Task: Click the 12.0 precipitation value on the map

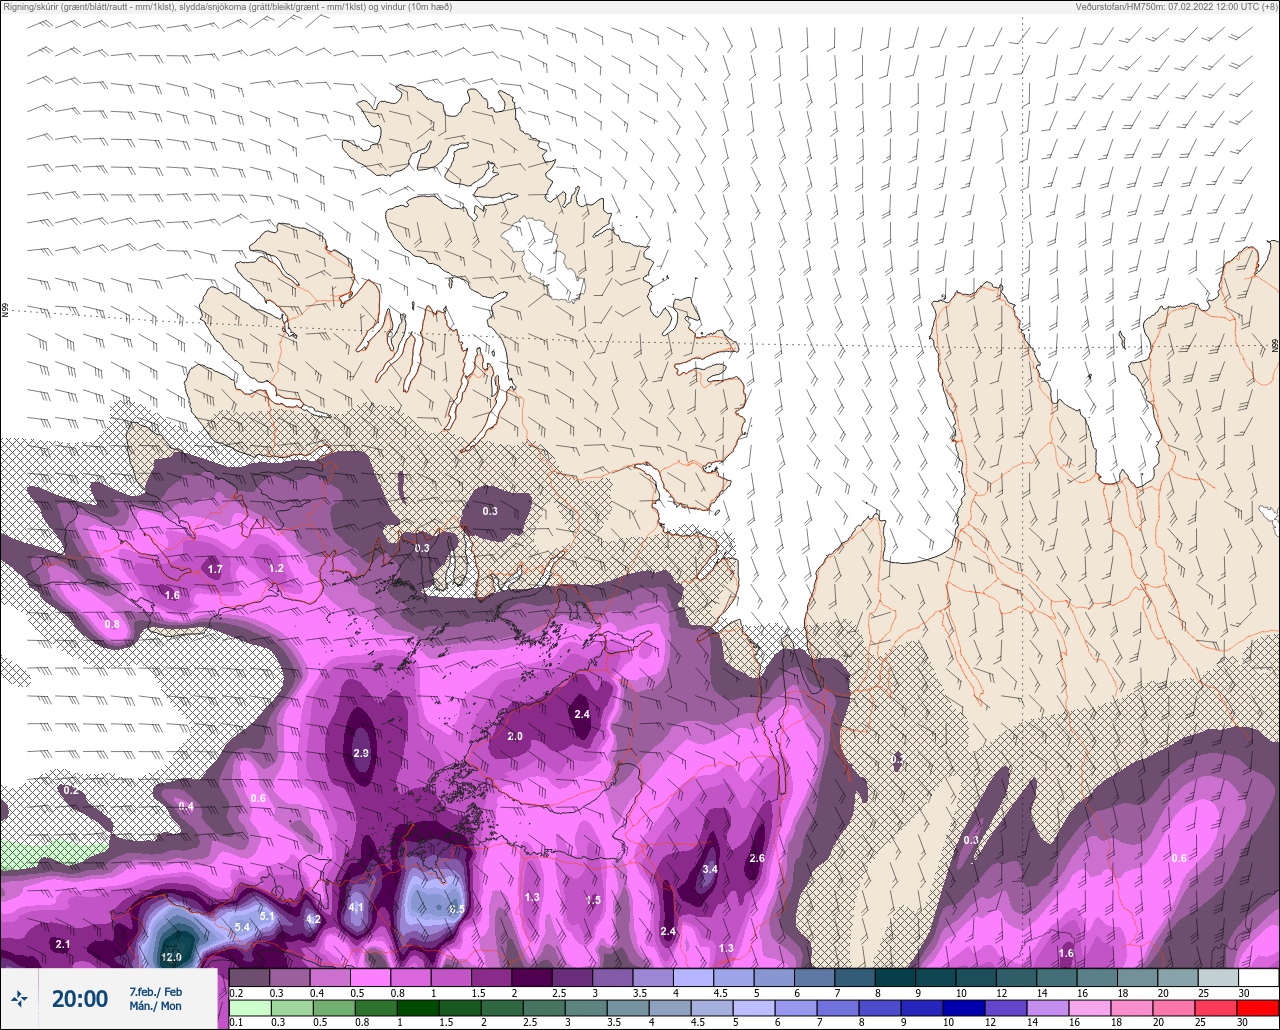Action: [x=172, y=957]
